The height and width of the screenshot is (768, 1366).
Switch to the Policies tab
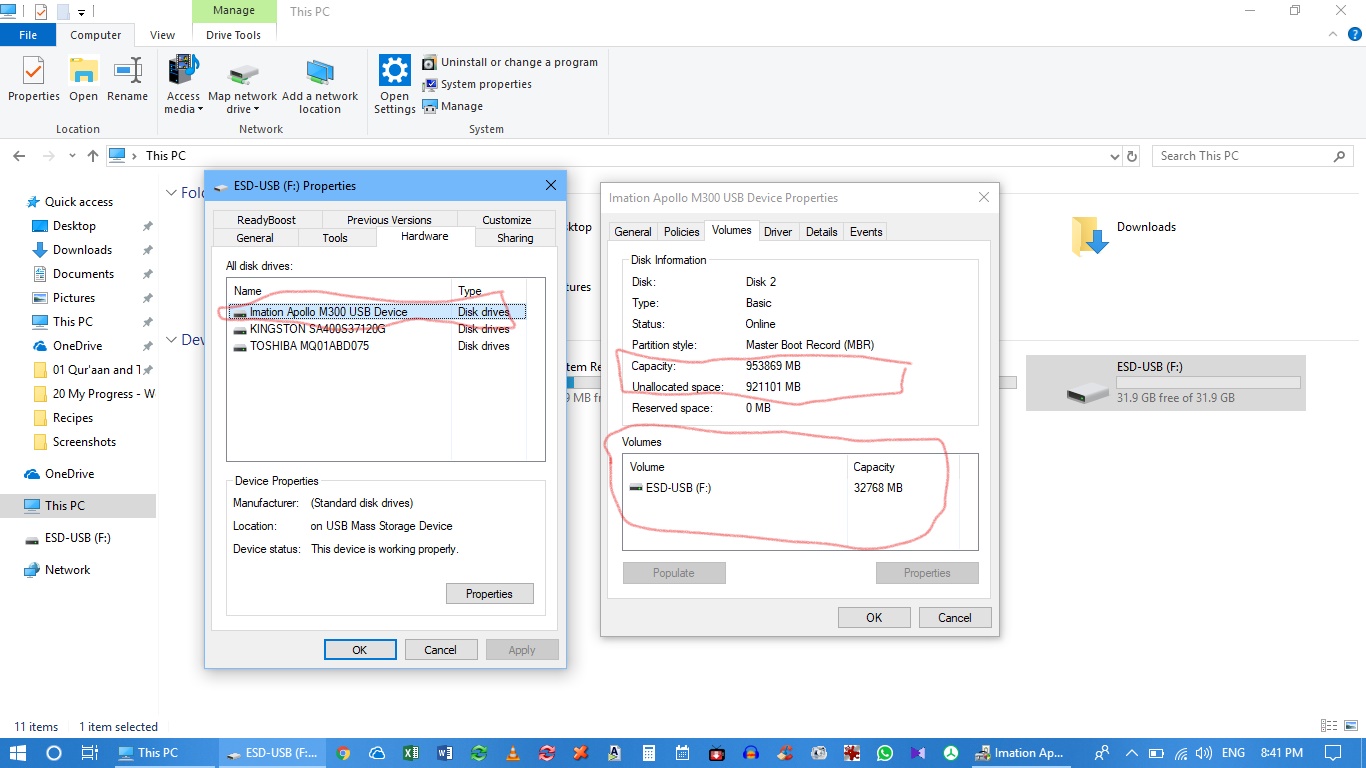(x=681, y=231)
